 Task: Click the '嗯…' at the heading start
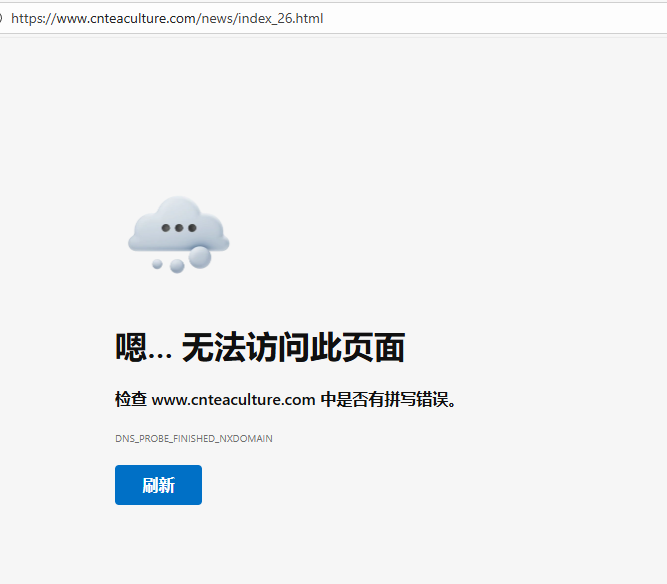point(143,348)
